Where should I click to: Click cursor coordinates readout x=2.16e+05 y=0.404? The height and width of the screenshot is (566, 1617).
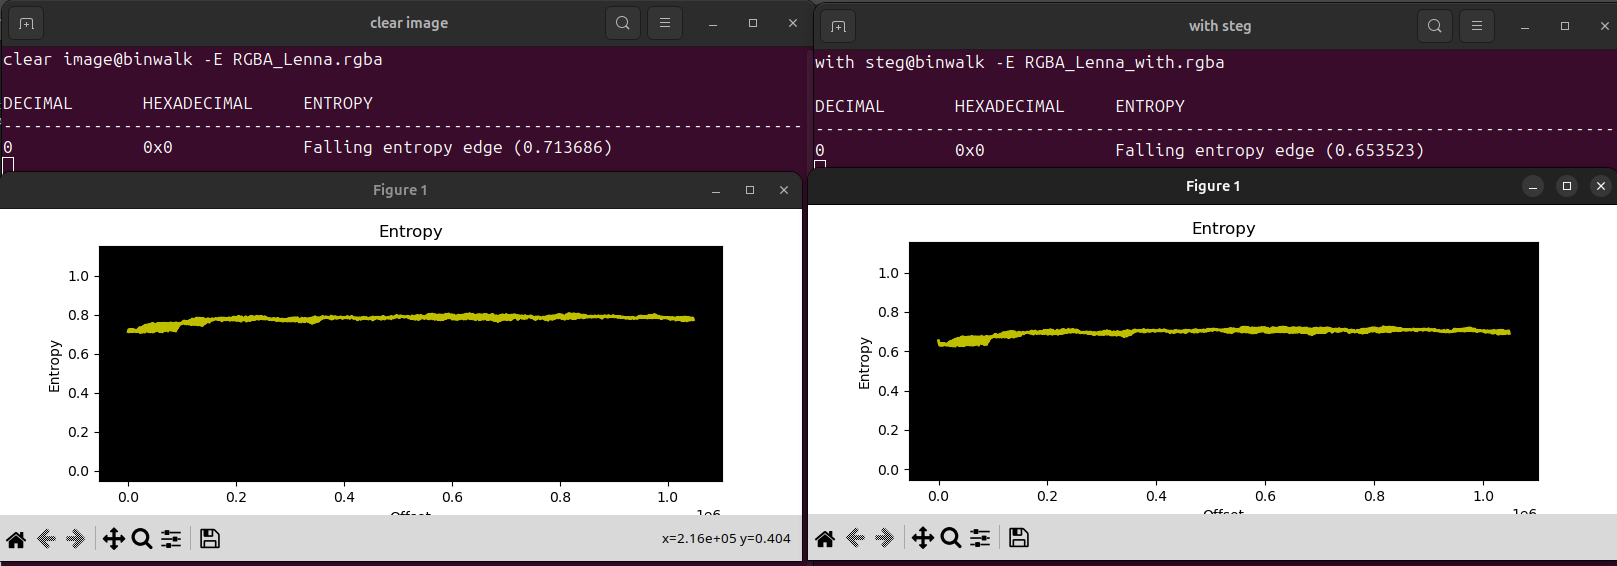click(726, 539)
